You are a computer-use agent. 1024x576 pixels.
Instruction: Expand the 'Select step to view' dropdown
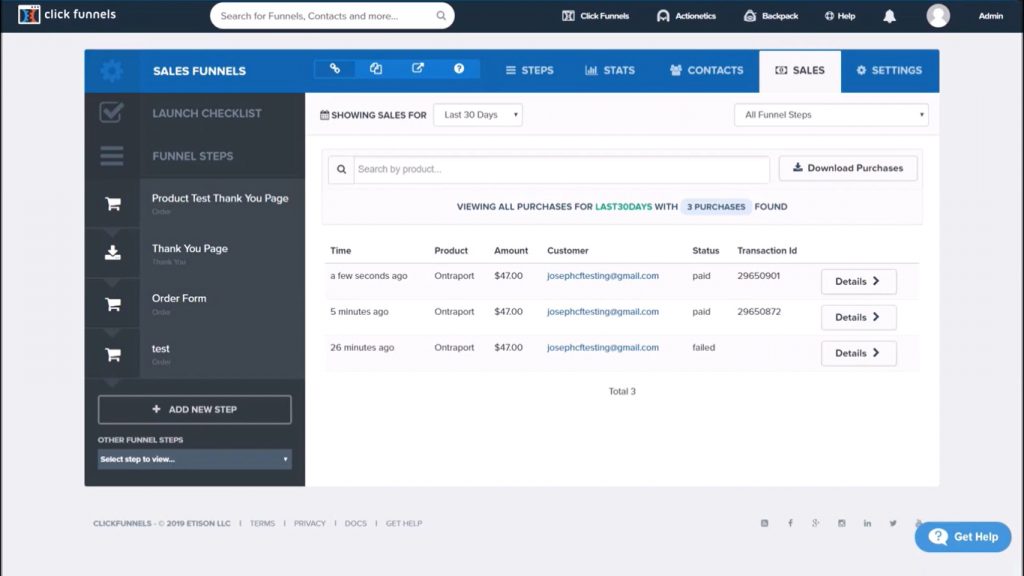pyautogui.click(x=194, y=459)
